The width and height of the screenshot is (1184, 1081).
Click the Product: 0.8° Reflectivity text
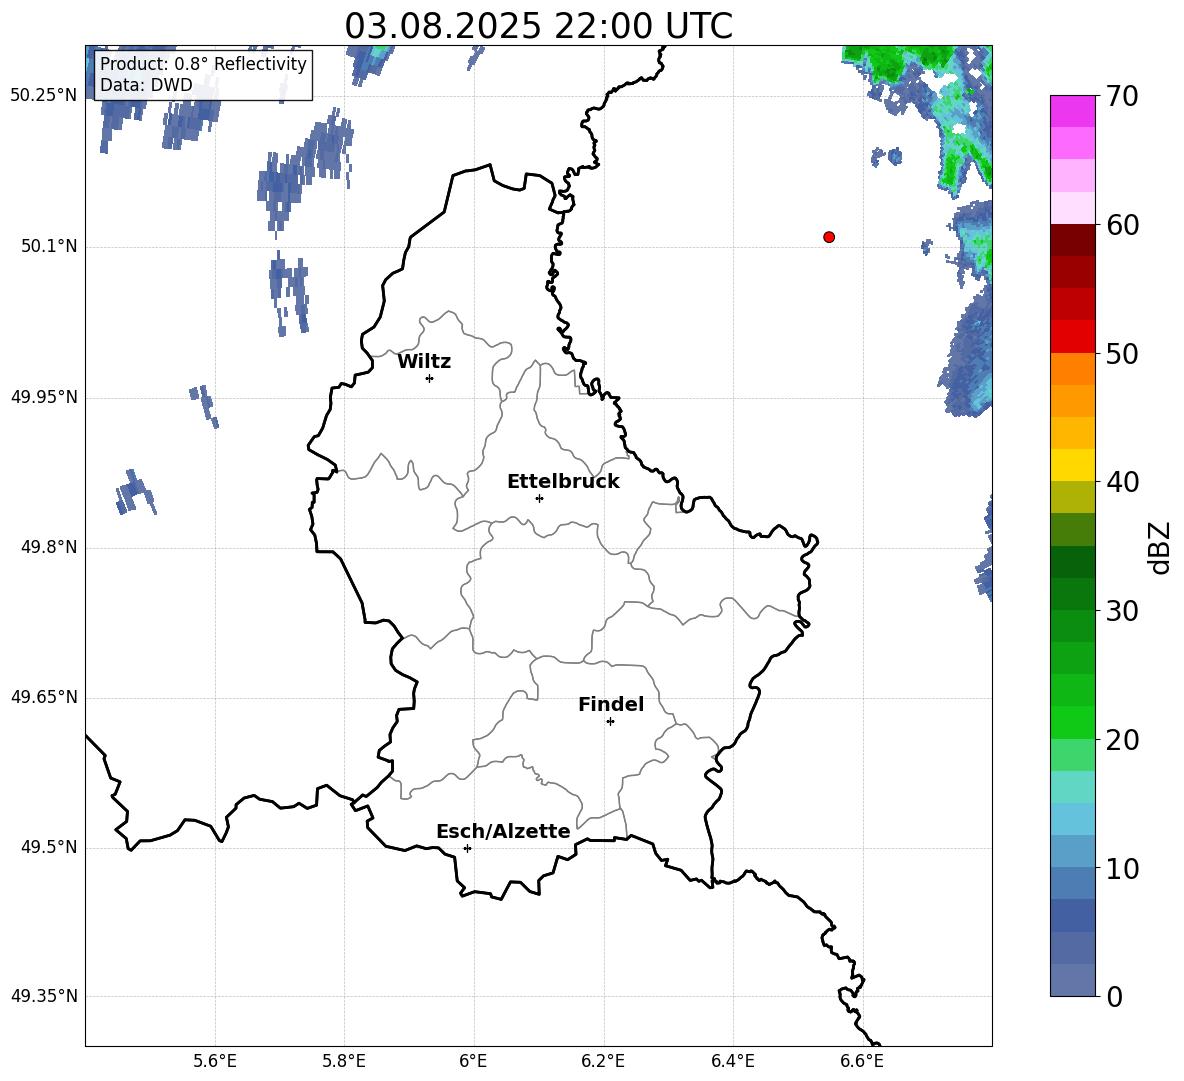pos(203,63)
